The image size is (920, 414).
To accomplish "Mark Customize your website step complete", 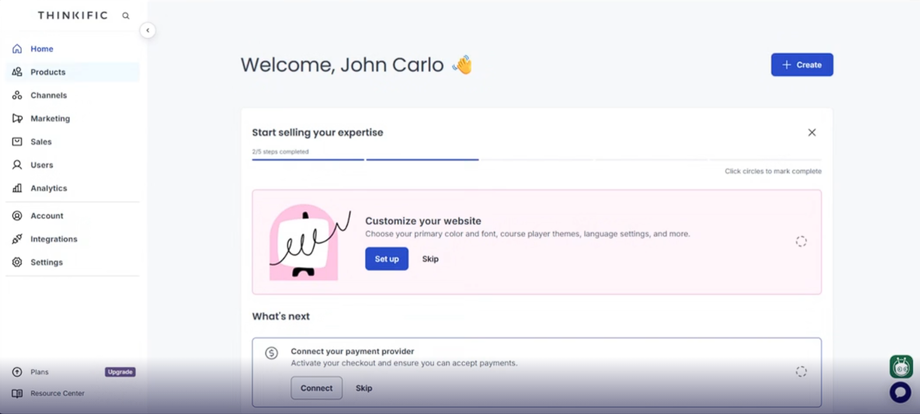I will coord(801,241).
